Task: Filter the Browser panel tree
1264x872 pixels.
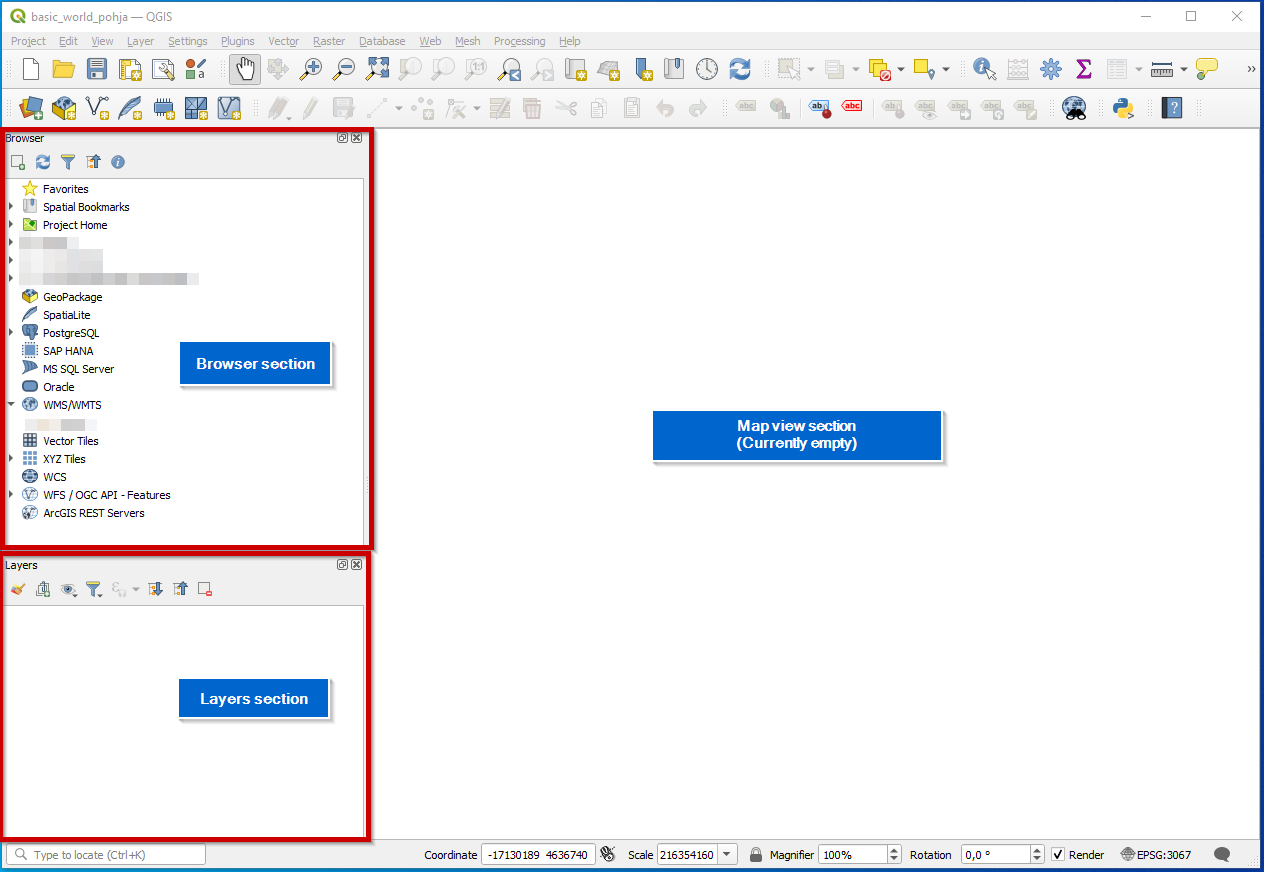Action: (68, 162)
